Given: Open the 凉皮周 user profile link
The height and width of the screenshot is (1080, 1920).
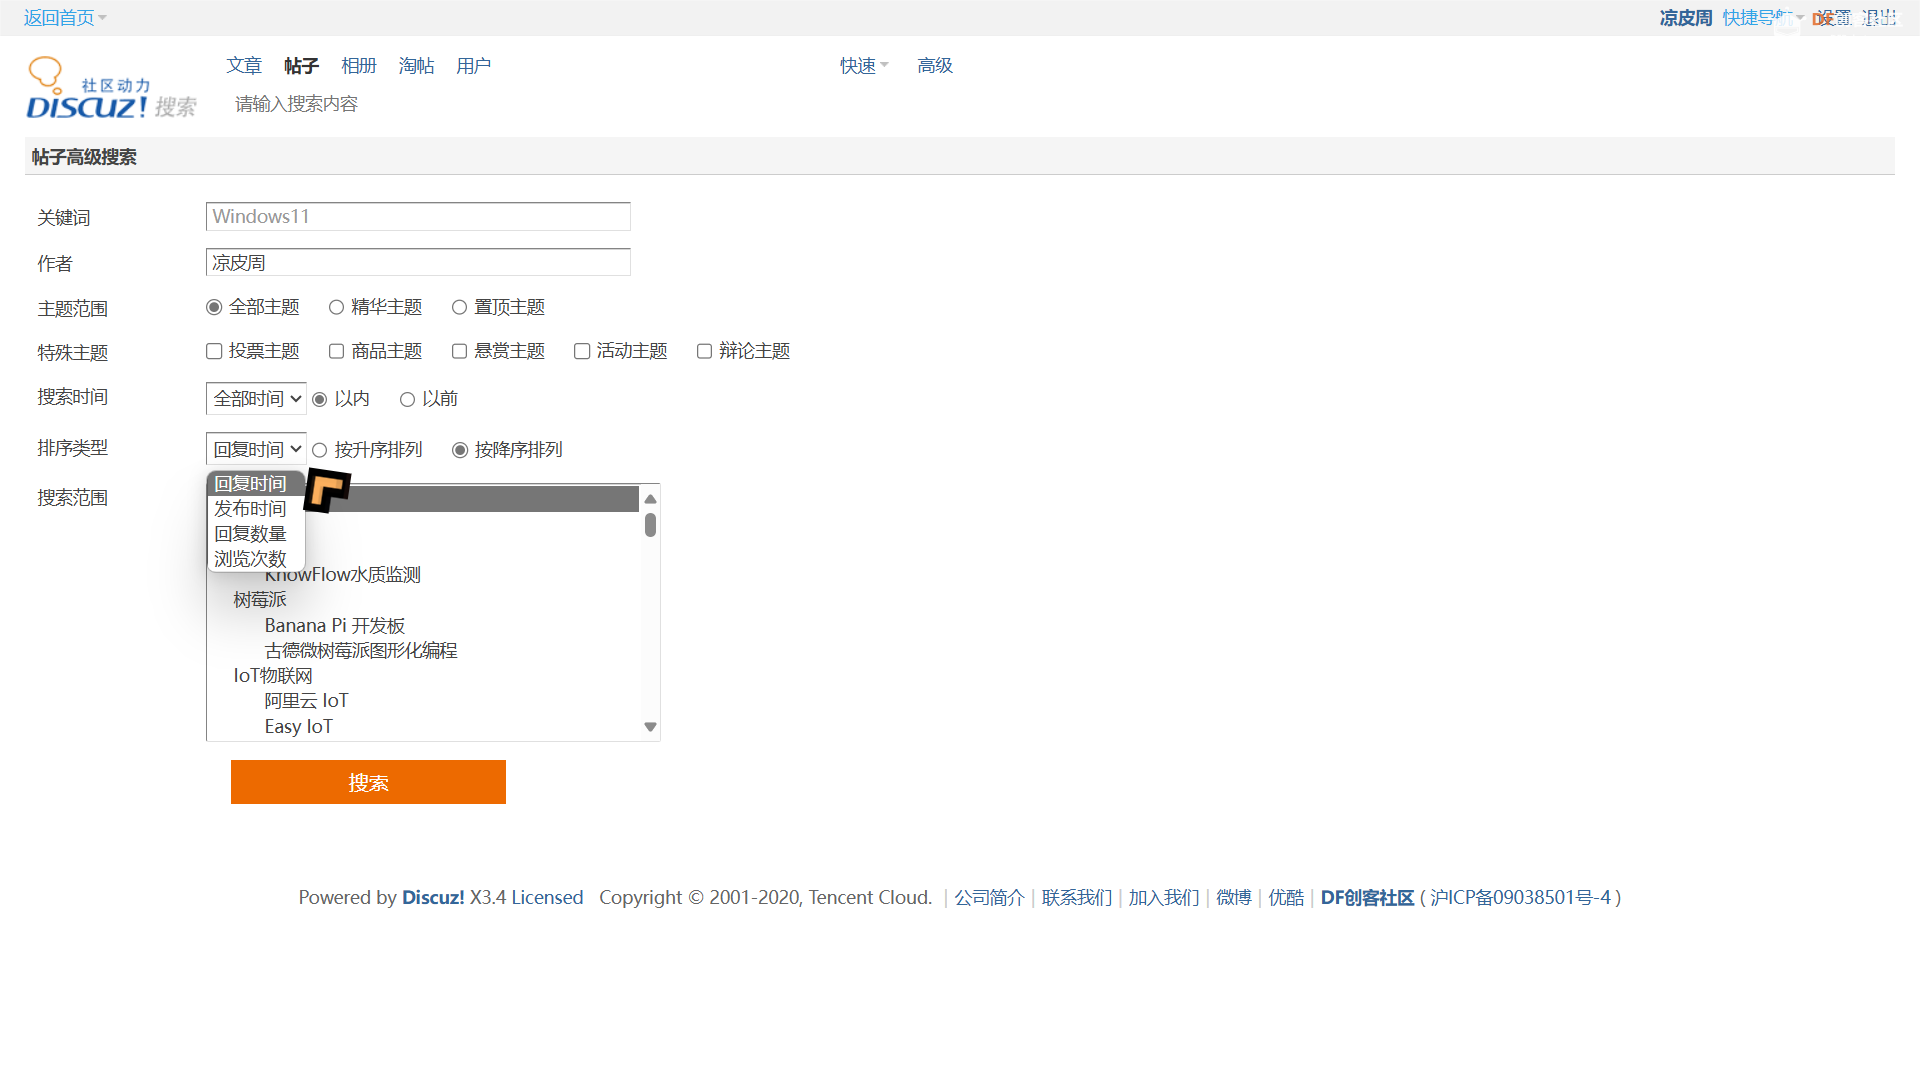Looking at the screenshot, I should click(1686, 18).
